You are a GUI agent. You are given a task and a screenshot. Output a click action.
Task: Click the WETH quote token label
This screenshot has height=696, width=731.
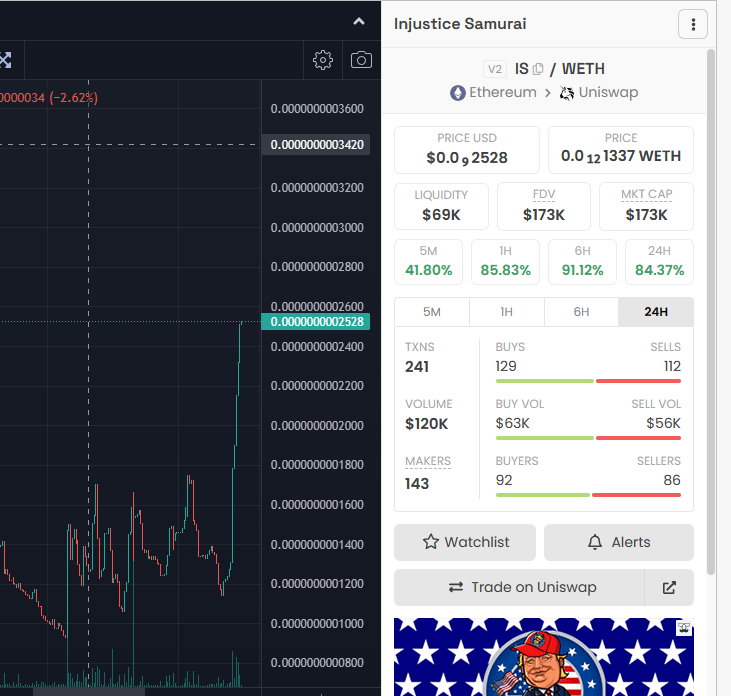[583, 69]
